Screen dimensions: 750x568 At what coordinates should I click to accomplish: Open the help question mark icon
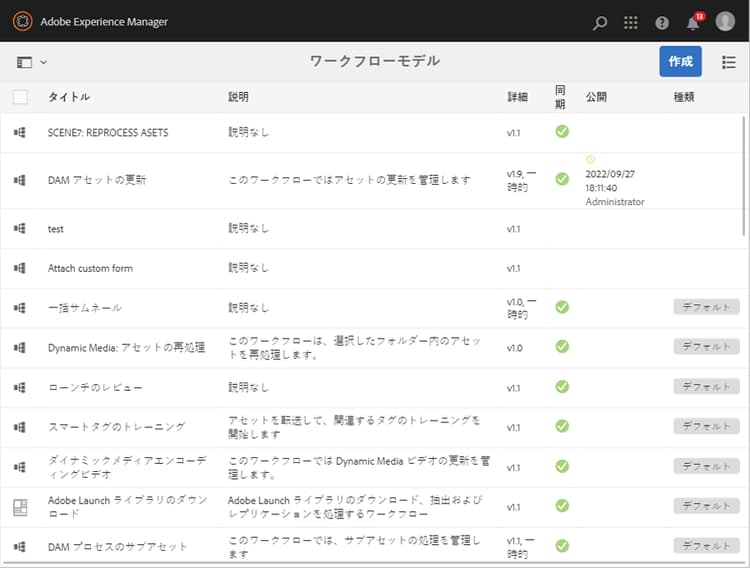(x=662, y=22)
